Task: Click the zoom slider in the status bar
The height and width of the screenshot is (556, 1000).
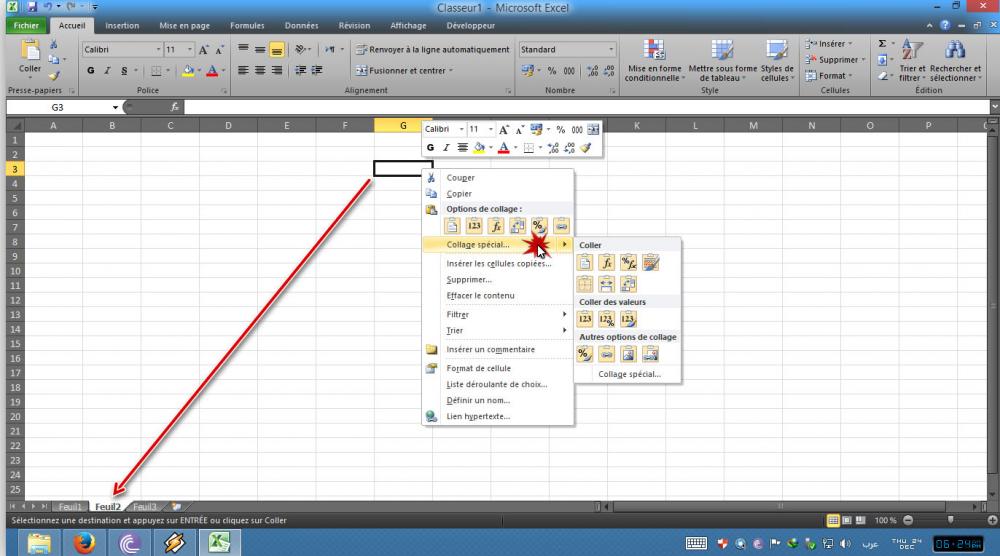Action: 950,520
